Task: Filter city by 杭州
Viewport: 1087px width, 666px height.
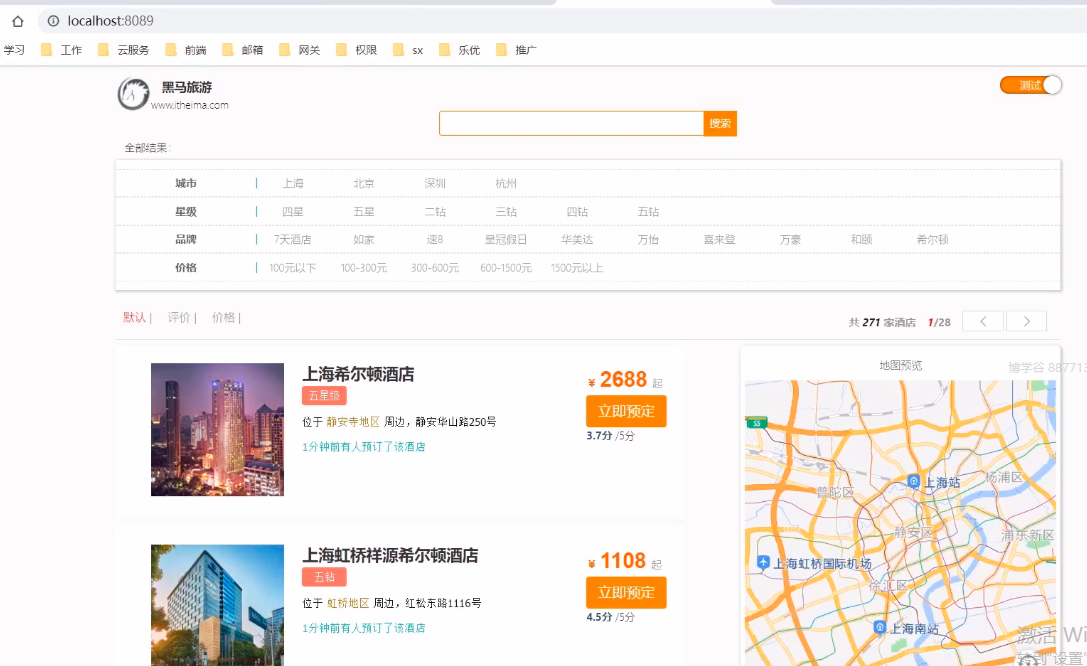Action: pos(506,184)
